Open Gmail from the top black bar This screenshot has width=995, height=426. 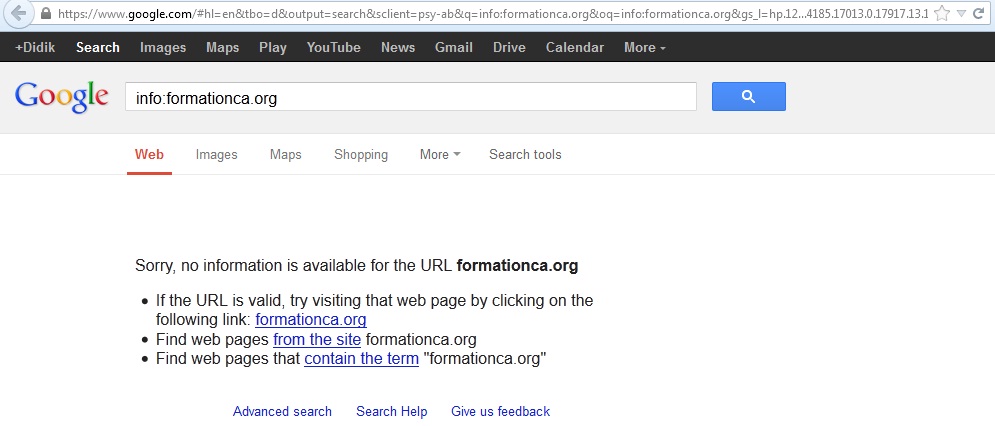[x=454, y=47]
